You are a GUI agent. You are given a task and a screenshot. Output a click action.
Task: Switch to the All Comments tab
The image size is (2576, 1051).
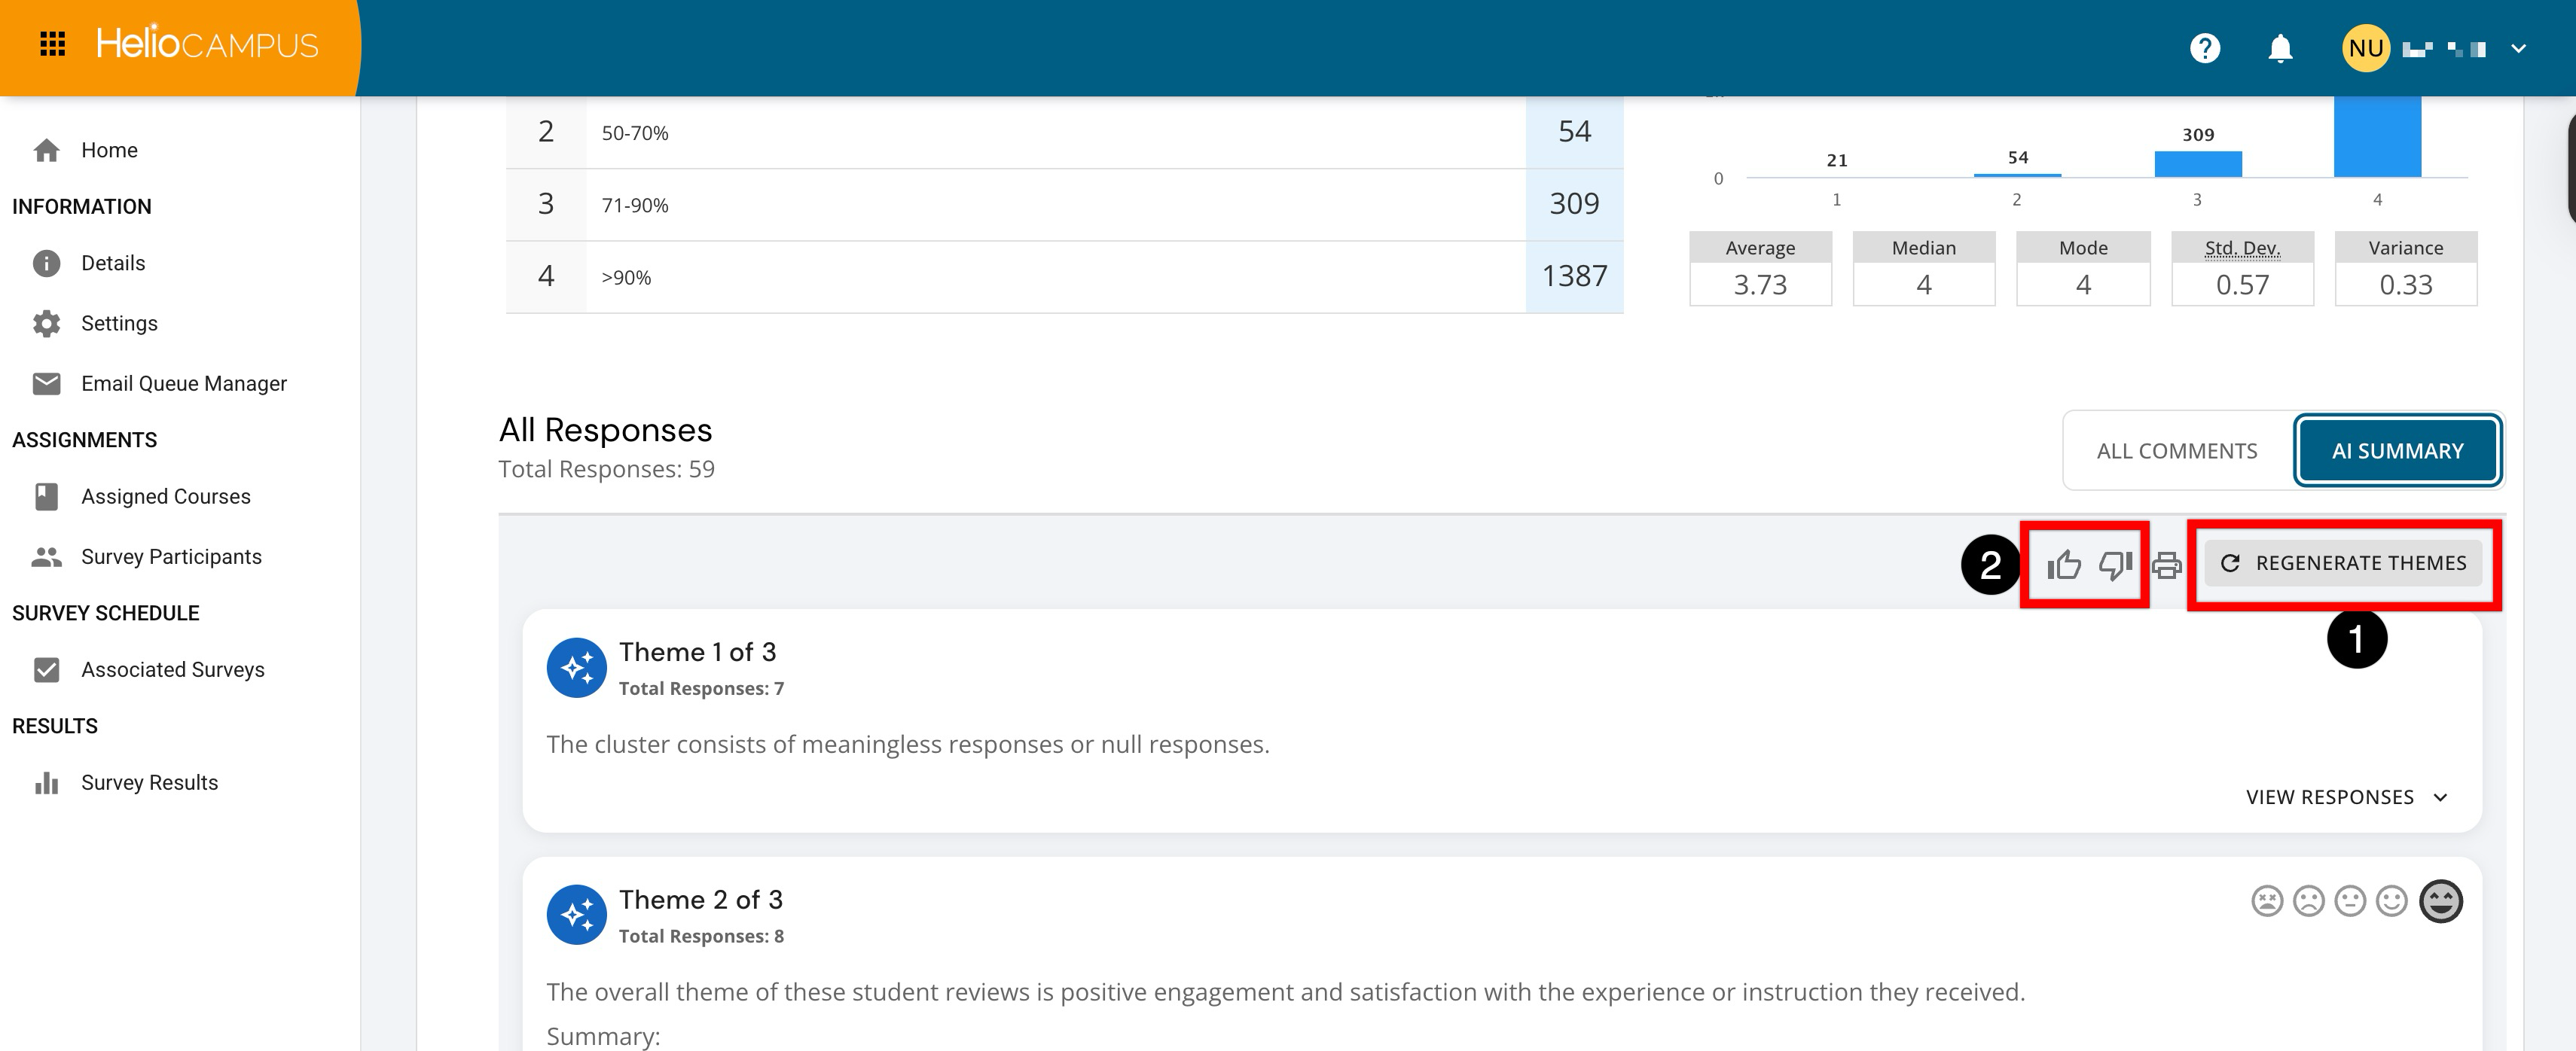2176,451
